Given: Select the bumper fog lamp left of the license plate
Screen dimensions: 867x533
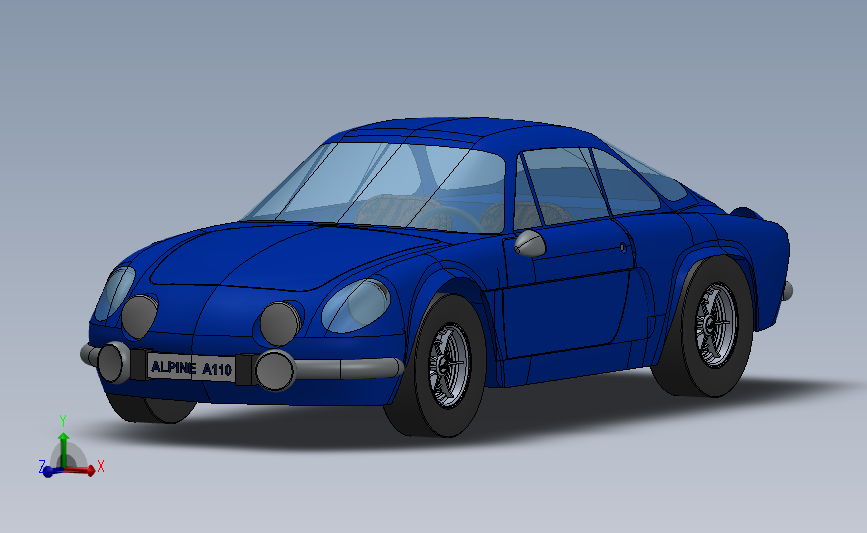Looking at the screenshot, I should 113,363.
